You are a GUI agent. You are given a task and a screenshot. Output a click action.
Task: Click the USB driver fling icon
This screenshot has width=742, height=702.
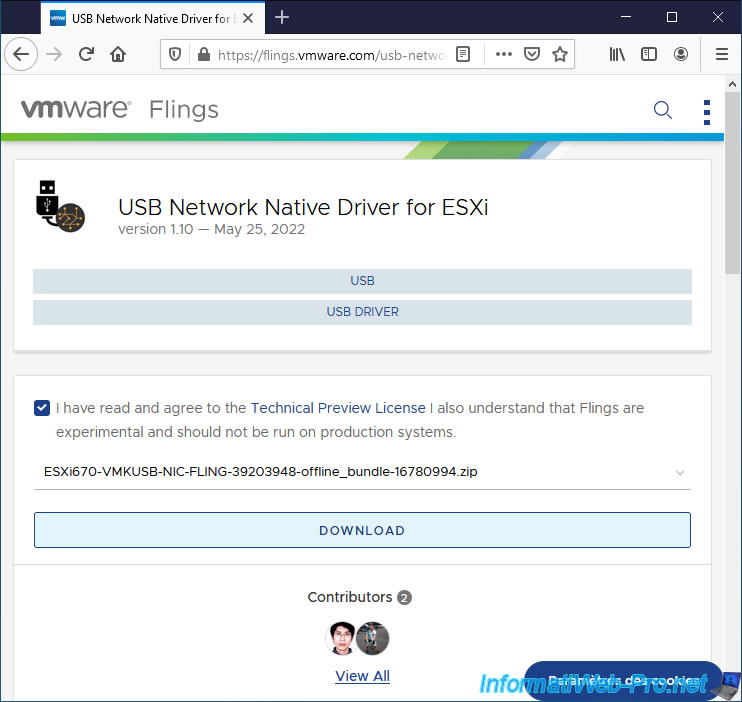(60, 206)
